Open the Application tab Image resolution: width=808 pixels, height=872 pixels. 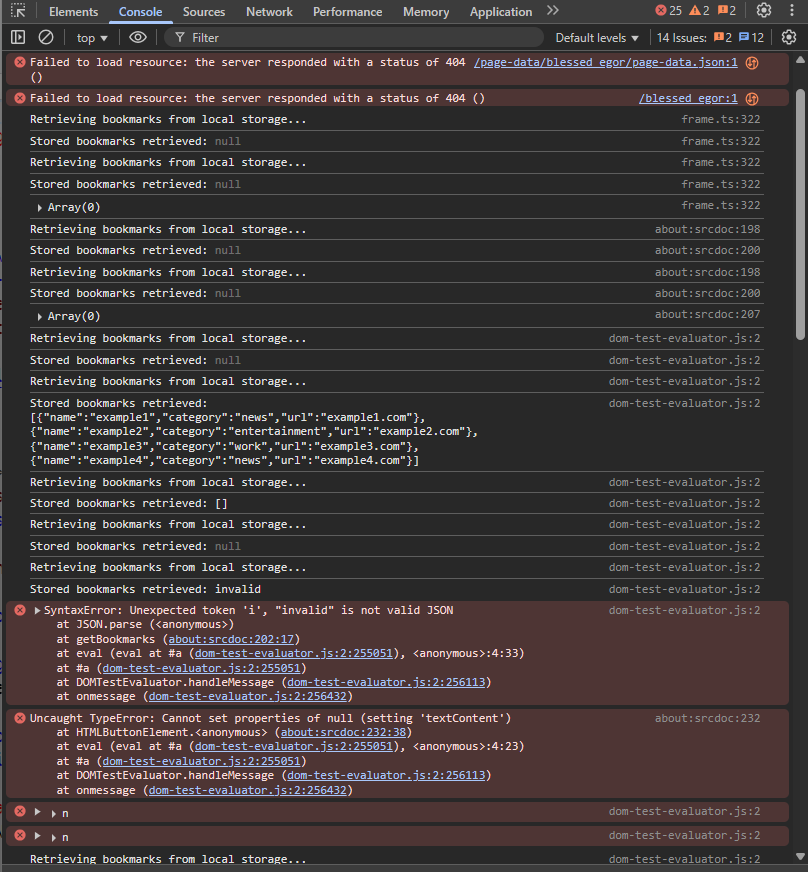(500, 12)
